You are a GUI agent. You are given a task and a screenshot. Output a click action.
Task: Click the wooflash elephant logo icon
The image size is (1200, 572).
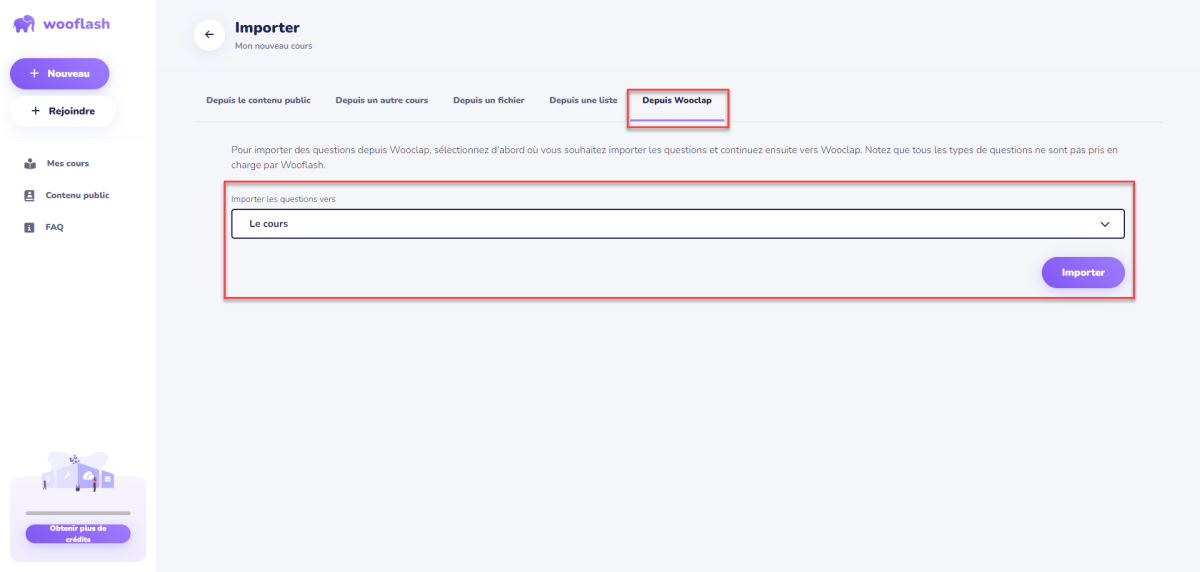25,24
